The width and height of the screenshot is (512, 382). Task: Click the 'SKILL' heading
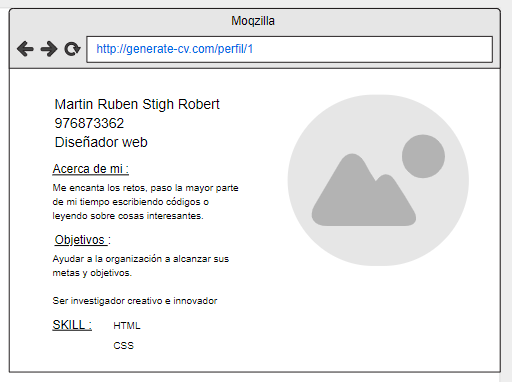[72, 325]
